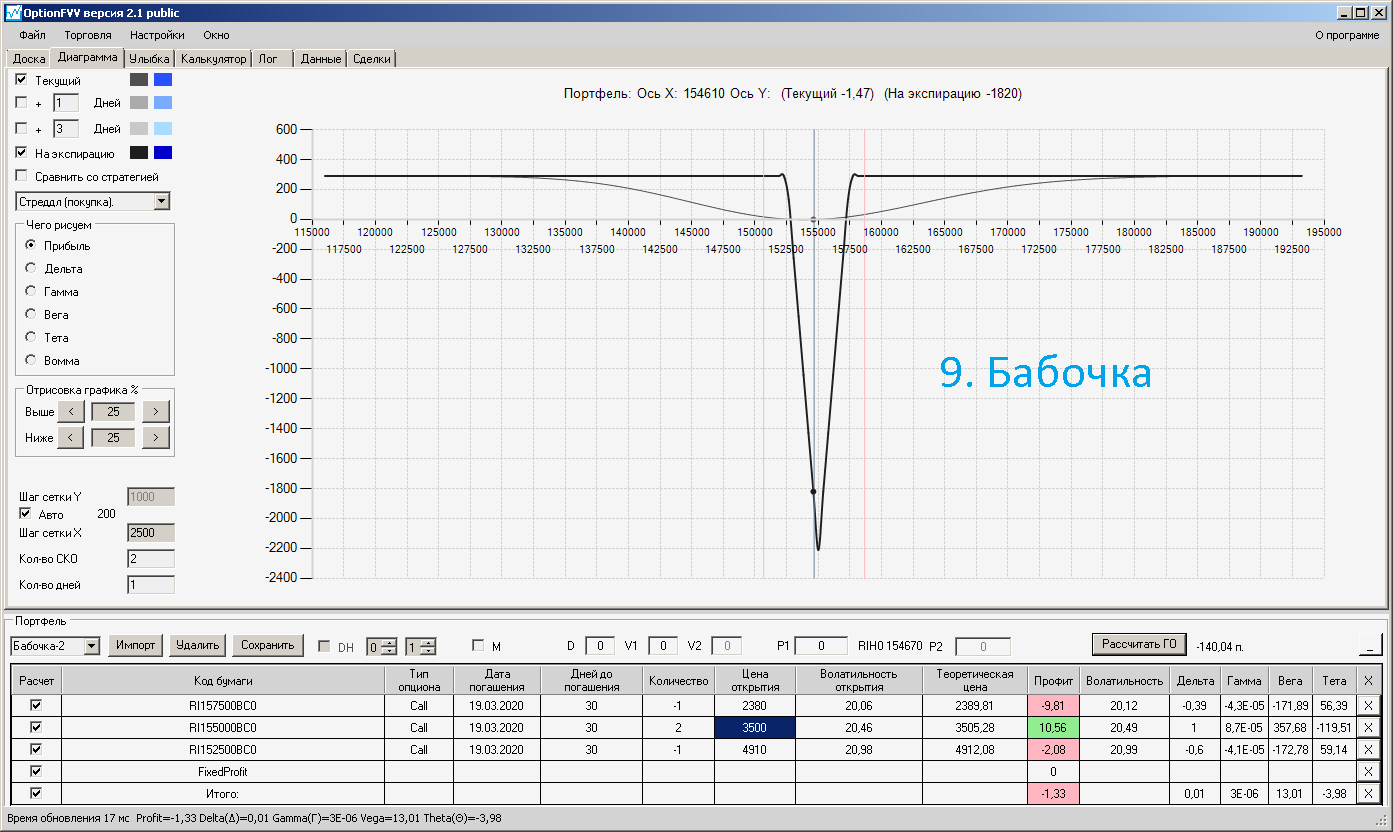Click the 'Сохранить' button
Screen dimensions: 1393x832
pyautogui.click(x=268, y=645)
